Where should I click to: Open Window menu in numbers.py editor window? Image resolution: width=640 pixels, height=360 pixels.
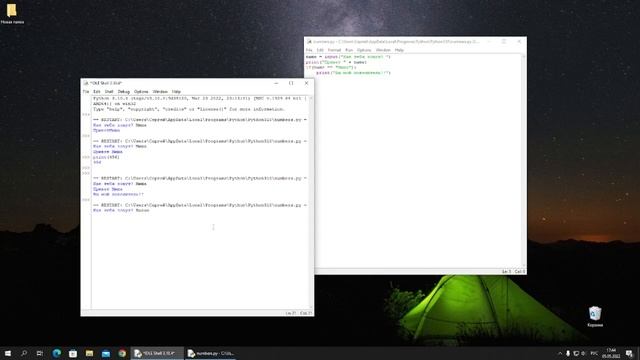pos(383,50)
